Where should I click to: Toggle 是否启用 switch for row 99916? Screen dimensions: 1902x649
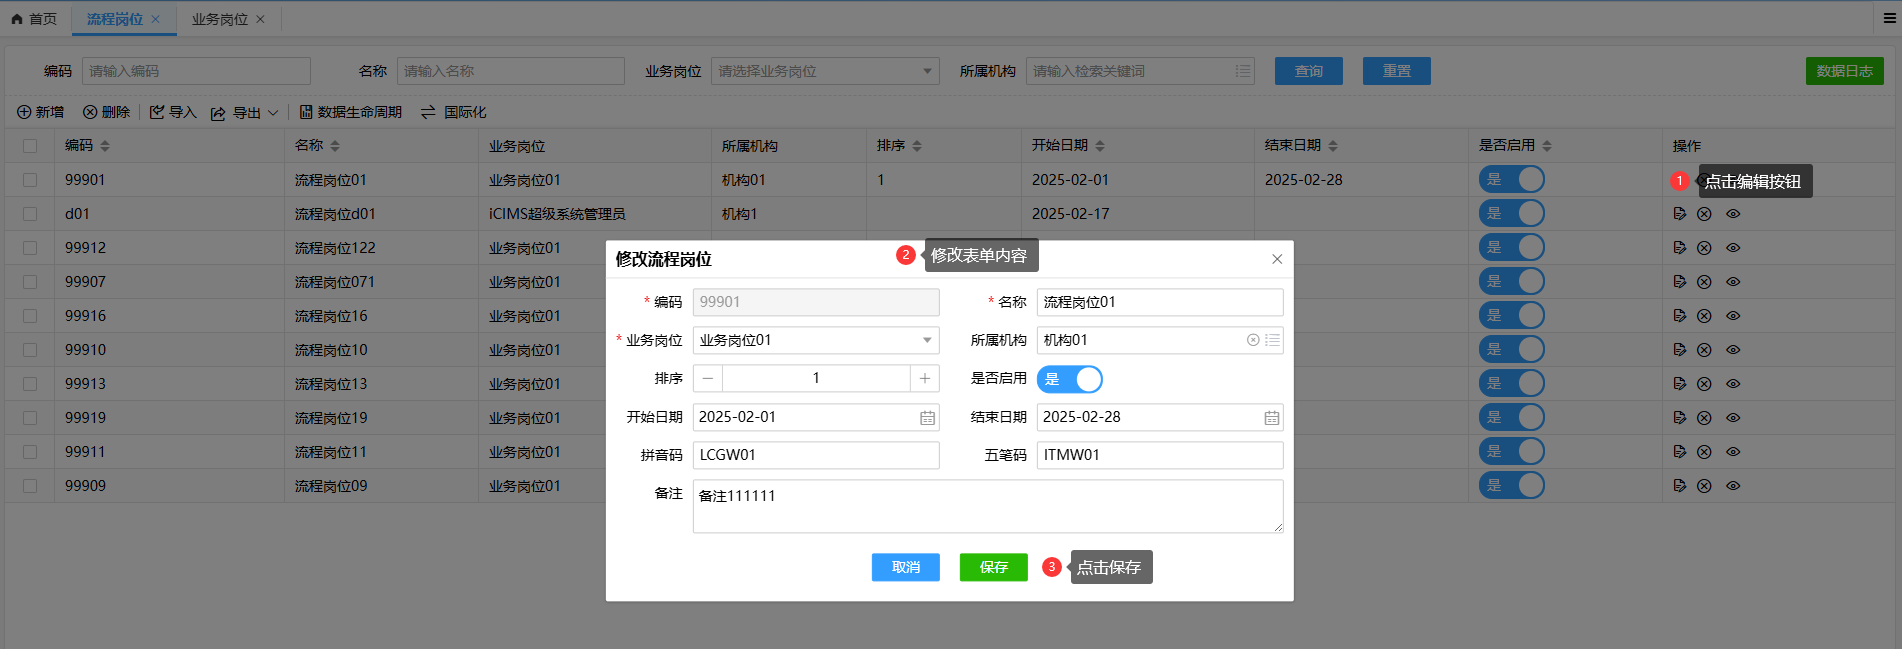tap(1511, 316)
